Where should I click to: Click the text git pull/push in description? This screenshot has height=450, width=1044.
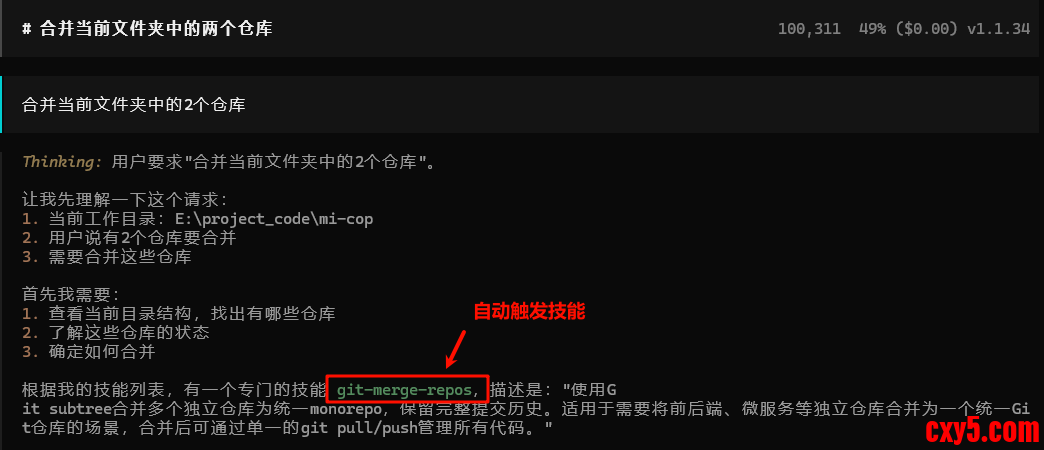(345, 427)
